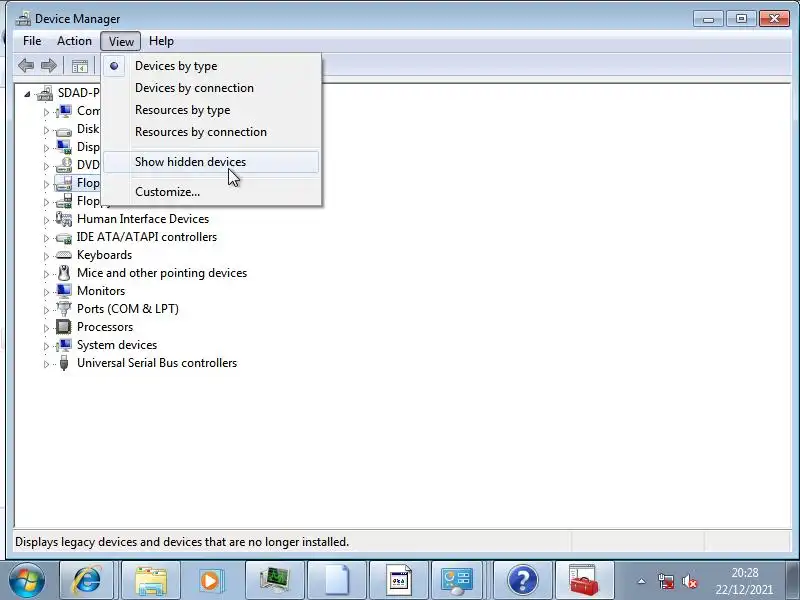Image resolution: width=800 pixels, height=600 pixels.
Task: Click the Show Desktop strip
Action: pos(793,581)
